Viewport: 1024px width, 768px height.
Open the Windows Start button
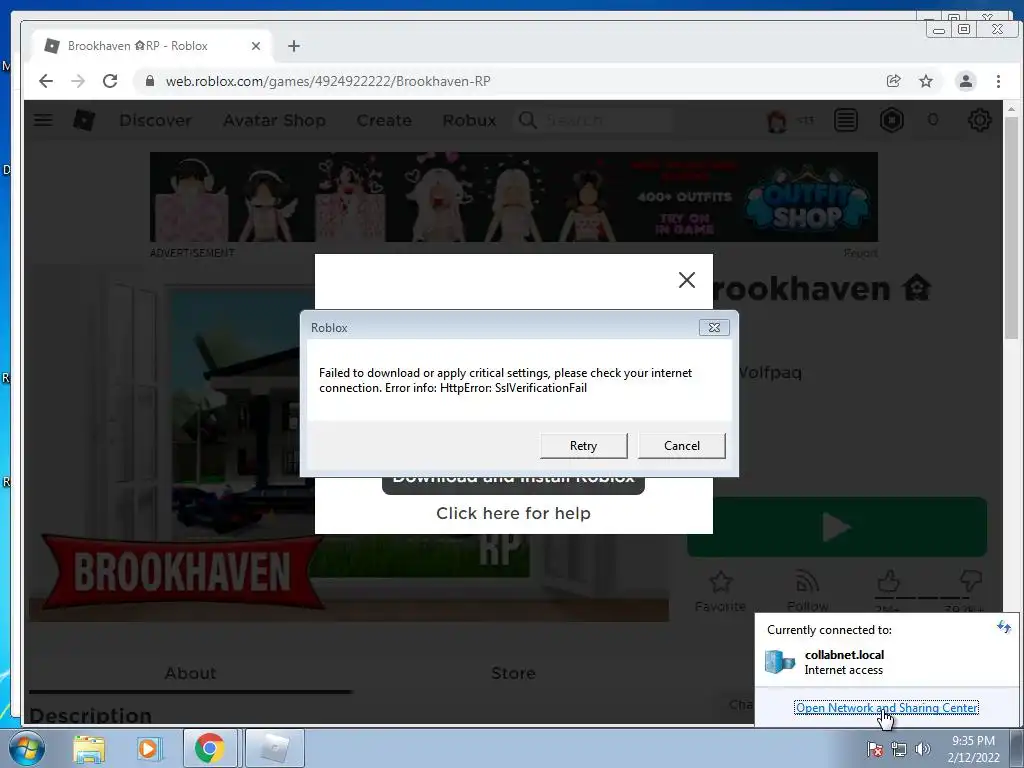(26, 748)
